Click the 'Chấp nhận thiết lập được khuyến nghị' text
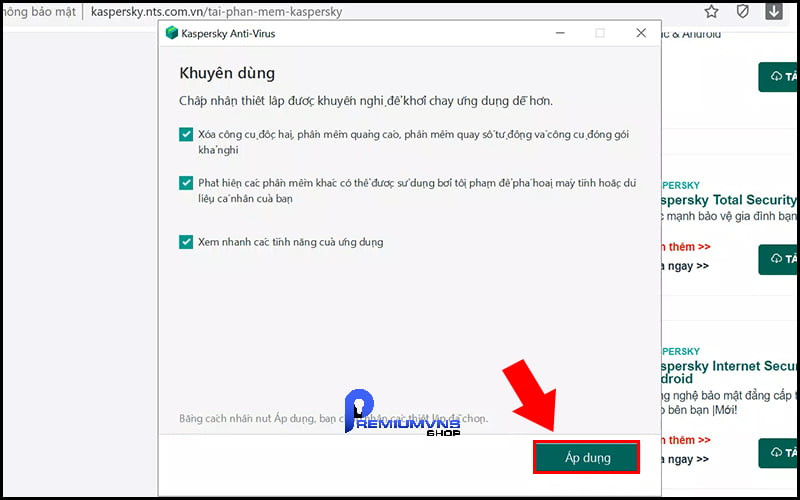 366,101
